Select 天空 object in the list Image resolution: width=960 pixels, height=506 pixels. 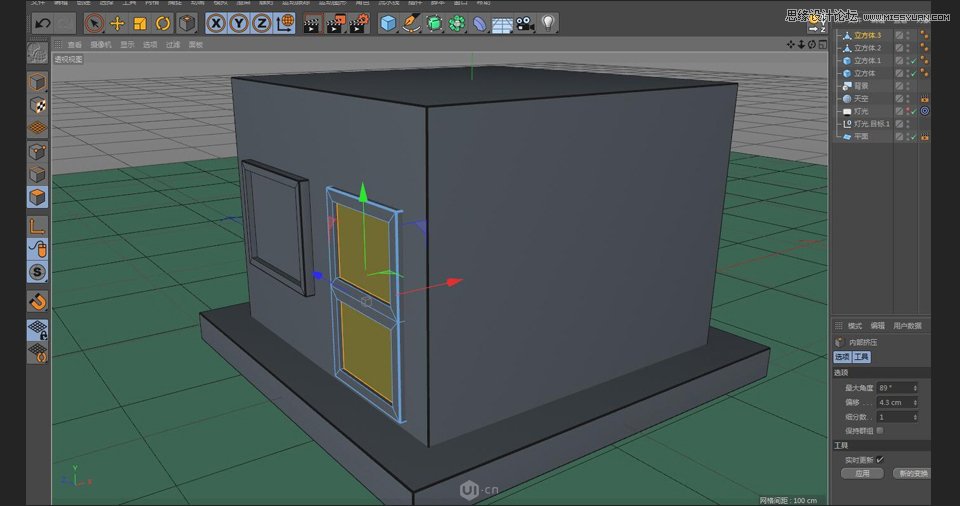(861, 99)
